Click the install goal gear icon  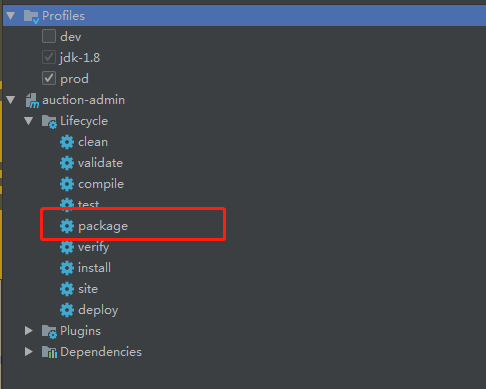[67, 268]
